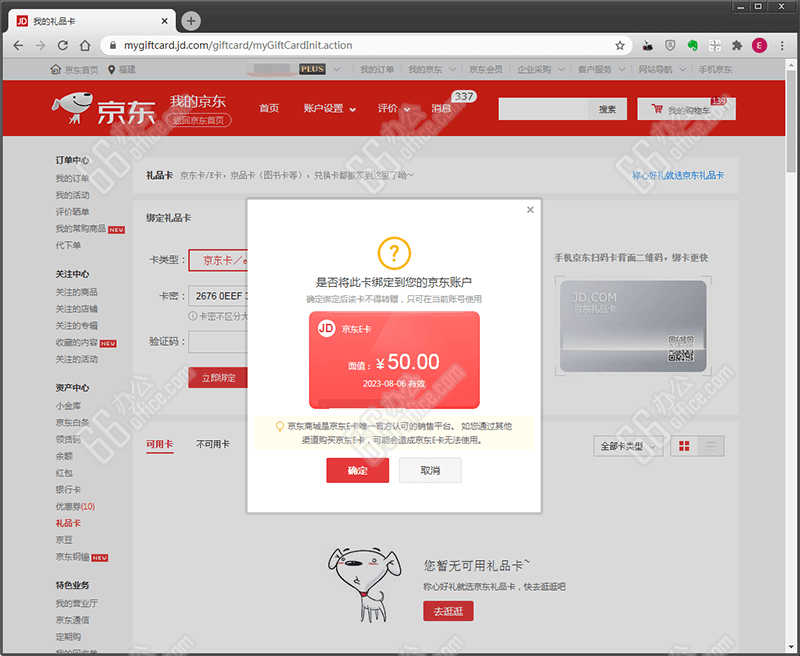Expand 评价 nav menu
Image resolution: width=800 pixels, height=656 pixels.
(393, 108)
